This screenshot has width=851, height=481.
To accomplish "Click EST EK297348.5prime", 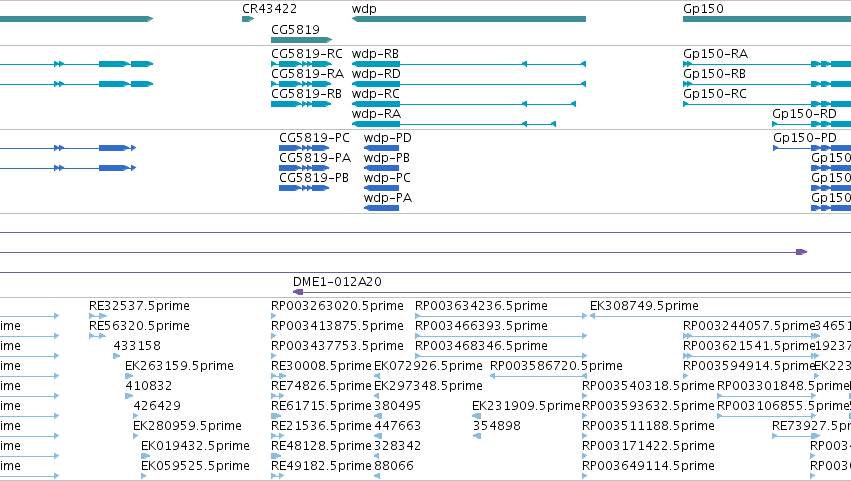I will 377,396.
